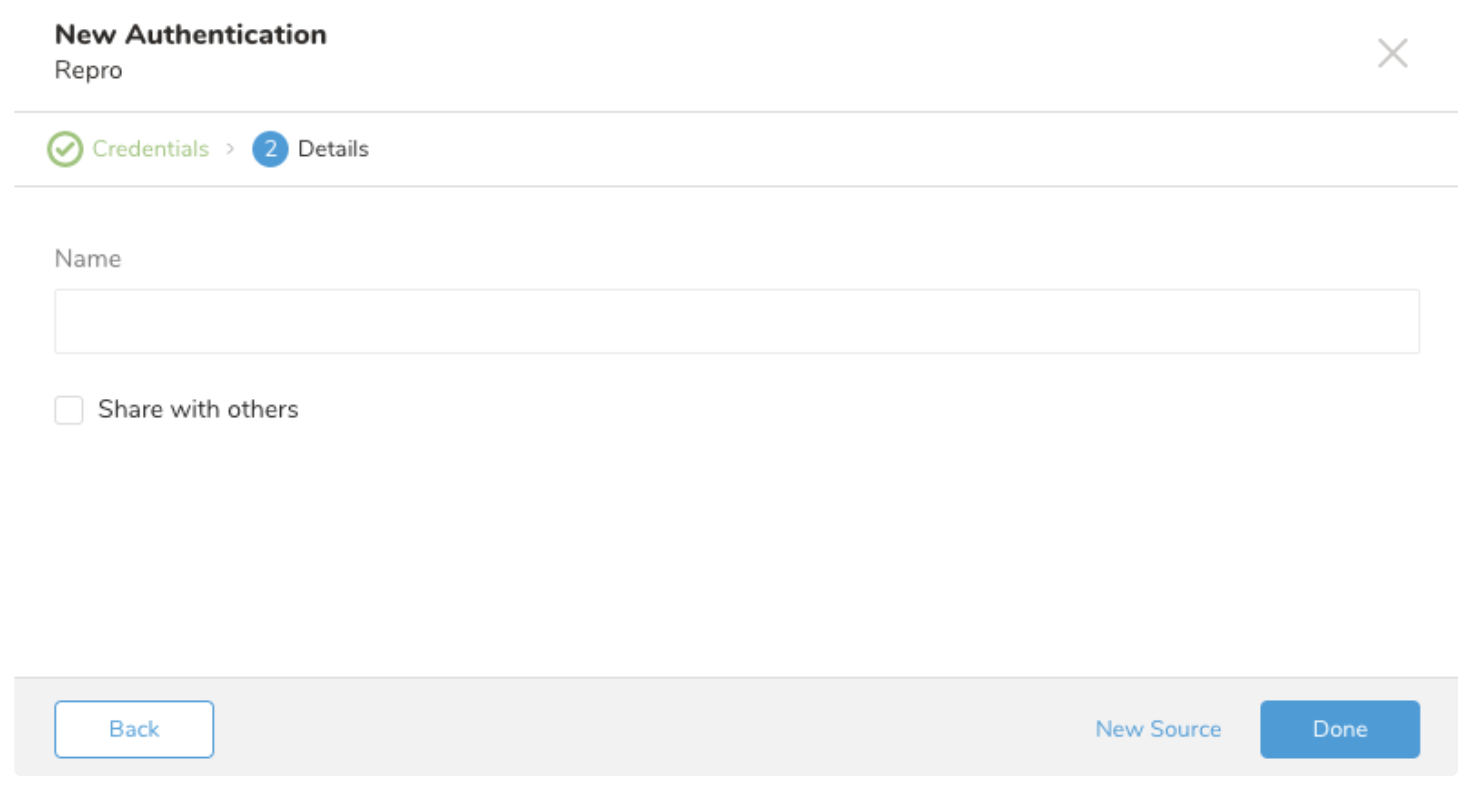Open the New Source link
Viewport: 1470px width, 794px height.
pyautogui.click(x=1158, y=729)
